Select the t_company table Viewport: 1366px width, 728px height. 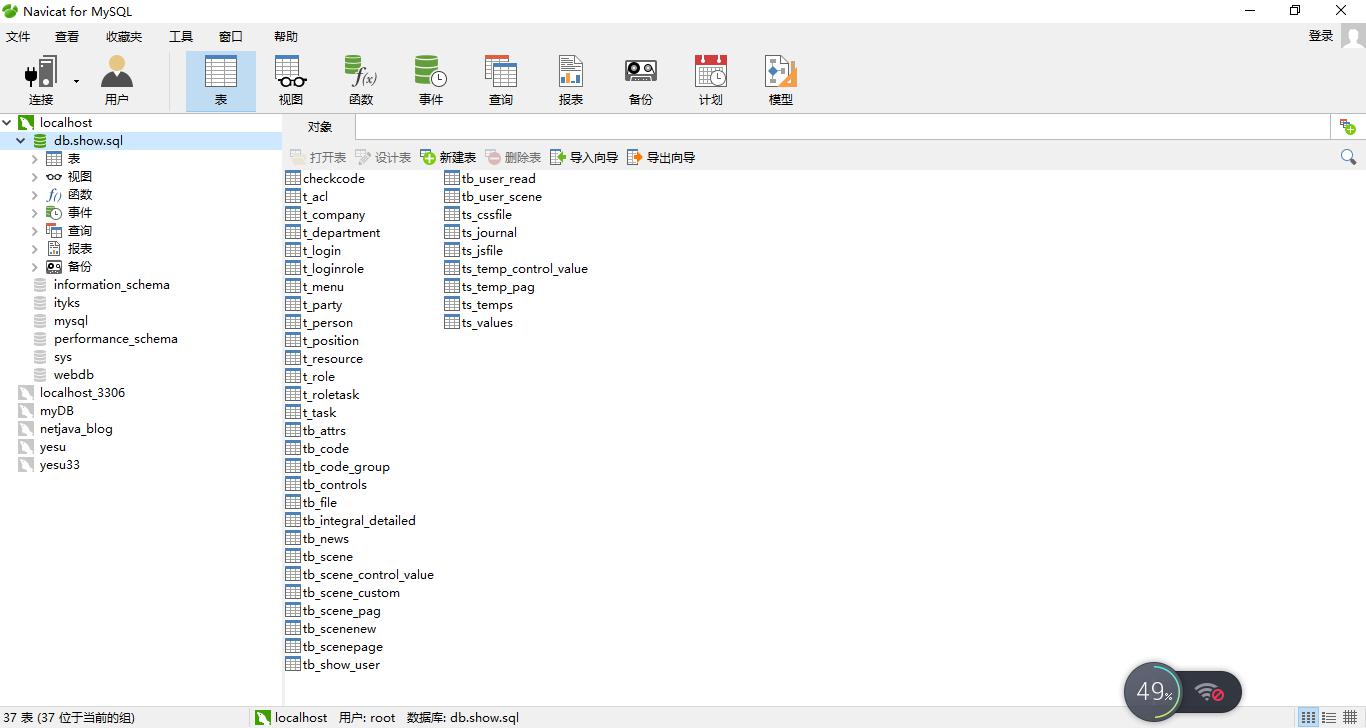coord(325,215)
